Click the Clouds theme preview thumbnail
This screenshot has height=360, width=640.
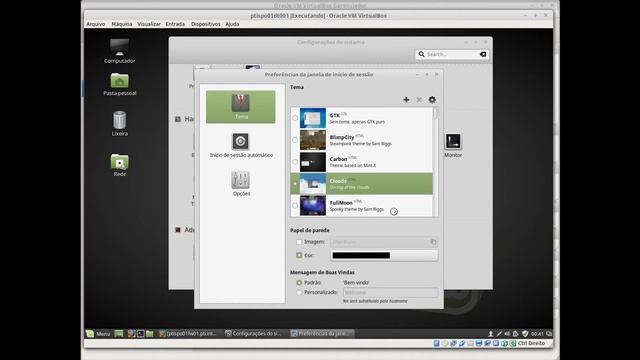pos(313,184)
